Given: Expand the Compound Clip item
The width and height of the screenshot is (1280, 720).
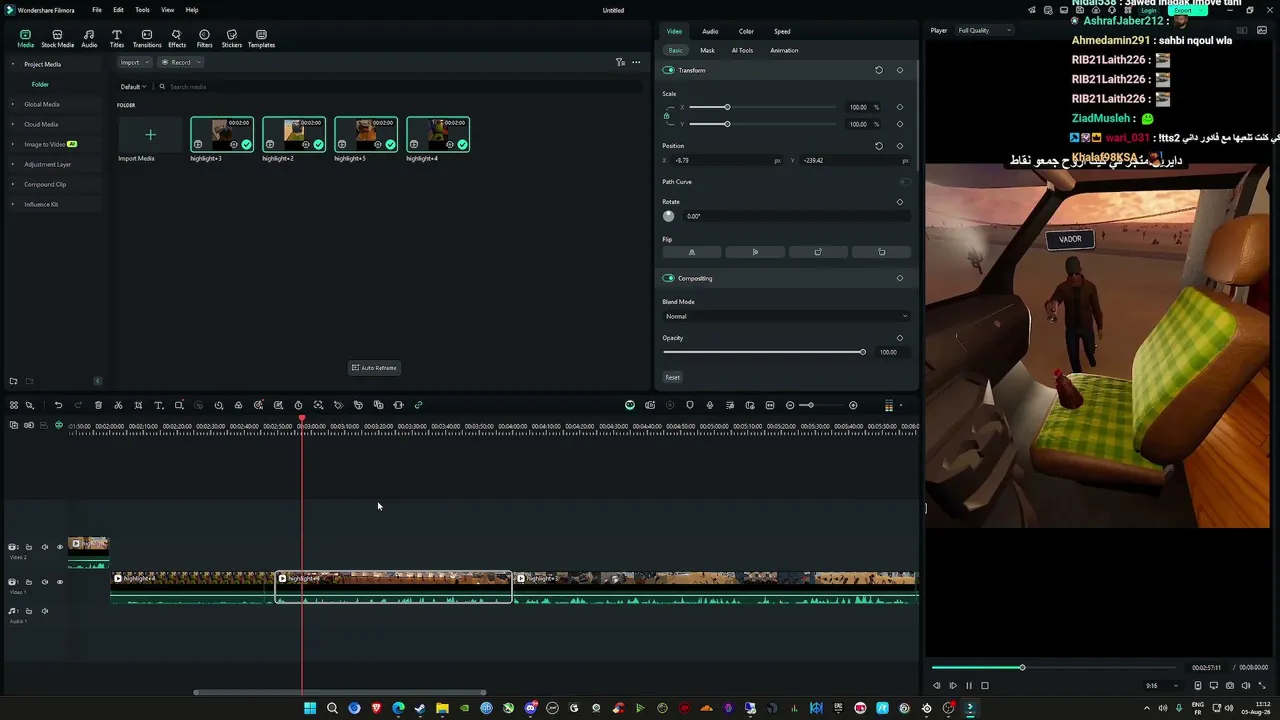Looking at the screenshot, I should 13,184.
